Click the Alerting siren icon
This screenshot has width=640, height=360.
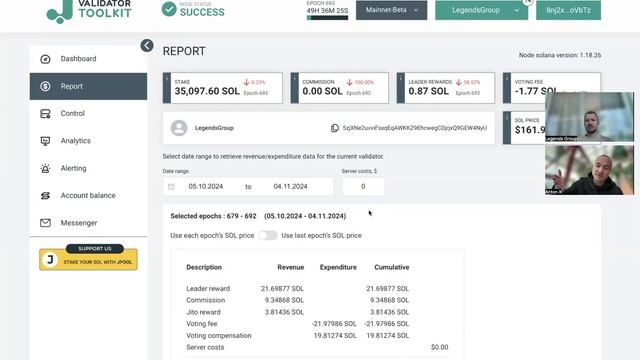point(45,168)
